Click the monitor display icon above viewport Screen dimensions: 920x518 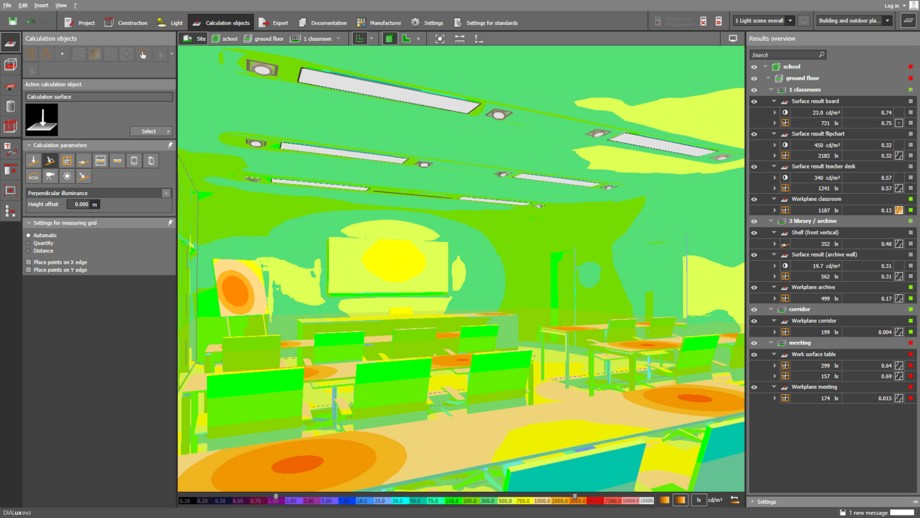point(733,39)
